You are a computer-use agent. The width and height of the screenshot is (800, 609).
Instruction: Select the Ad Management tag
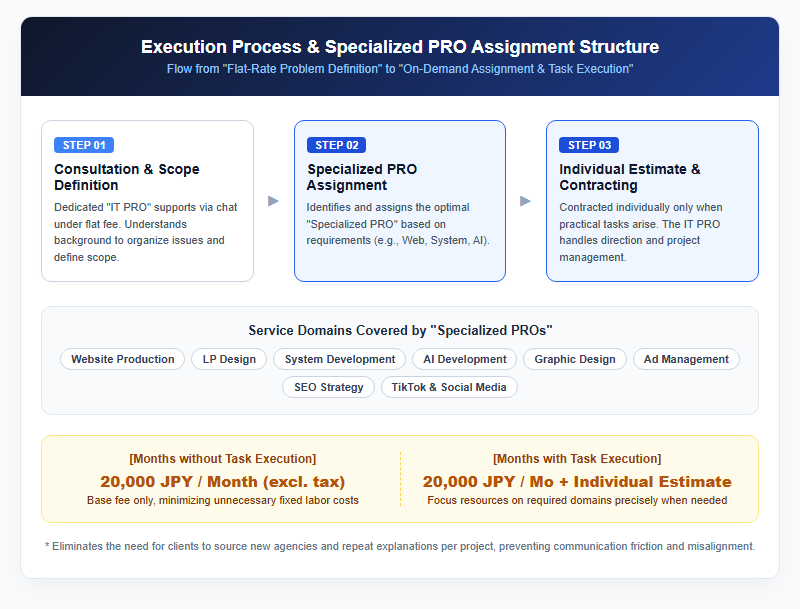686,359
